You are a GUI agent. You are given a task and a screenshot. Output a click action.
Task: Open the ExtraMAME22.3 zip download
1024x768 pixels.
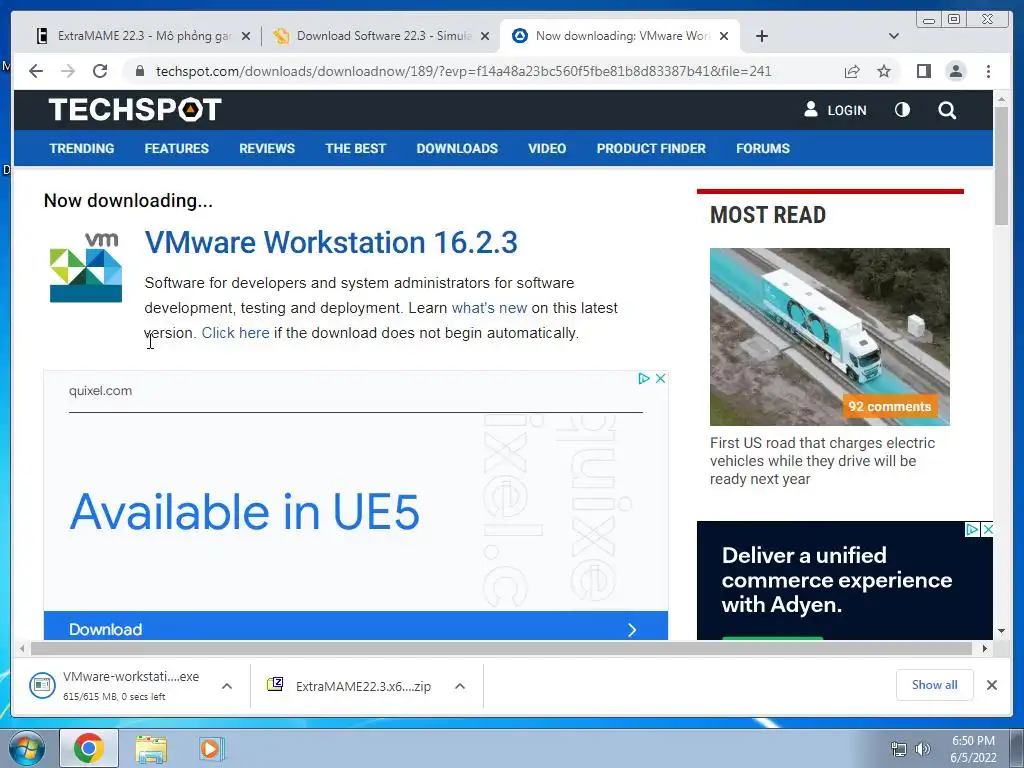point(349,686)
